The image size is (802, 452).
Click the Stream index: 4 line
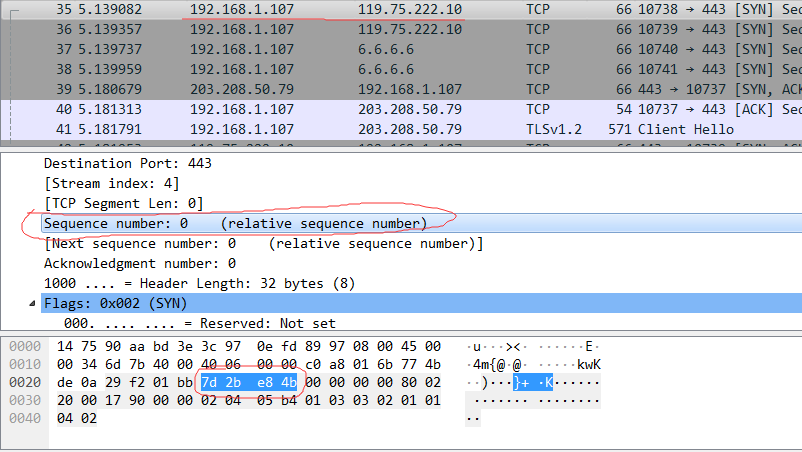[x=112, y=183]
